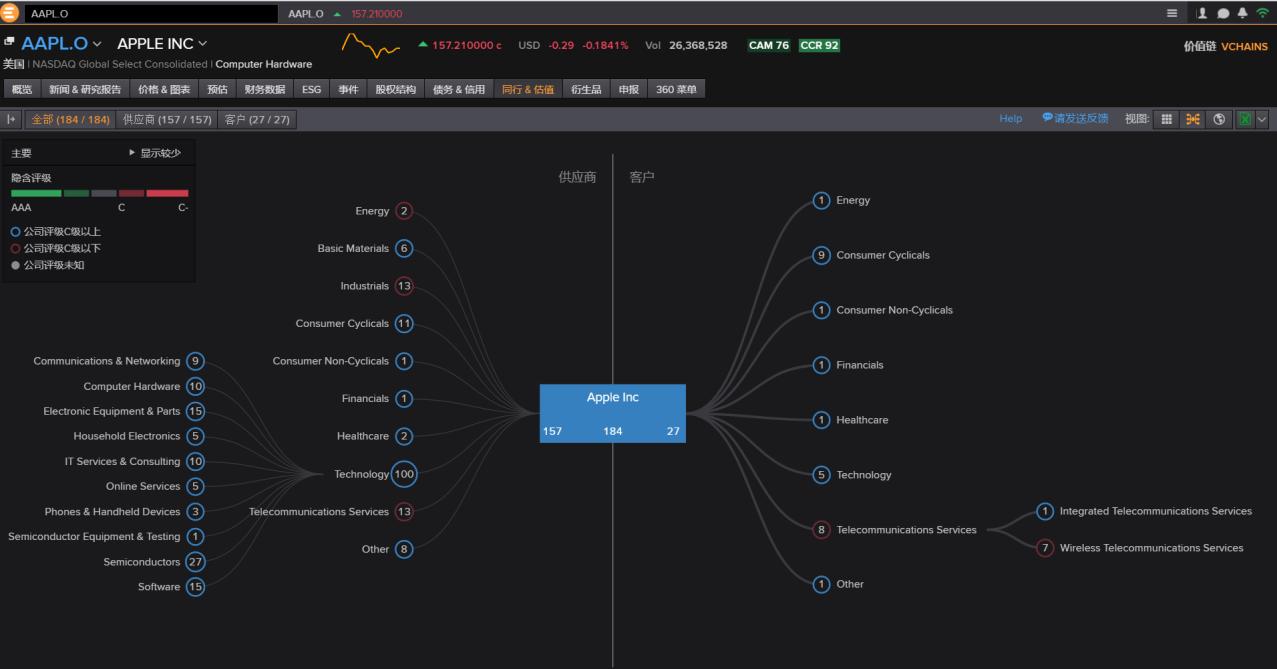The image size is (1277, 669).
Task: Open the orange Eikon app menu icon
Action: click(x=10, y=13)
